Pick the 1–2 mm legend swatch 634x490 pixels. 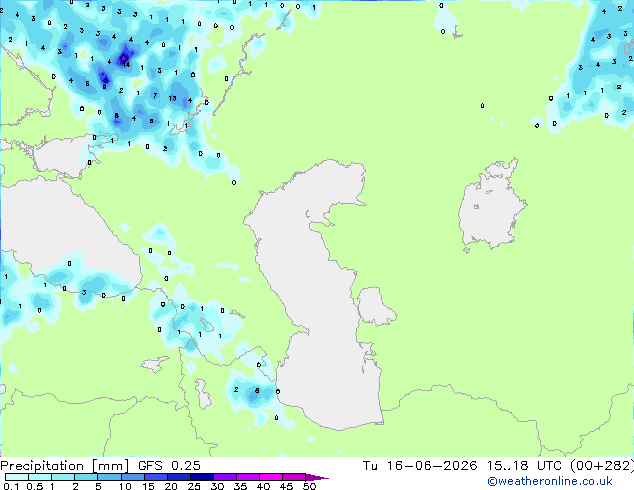point(63,477)
